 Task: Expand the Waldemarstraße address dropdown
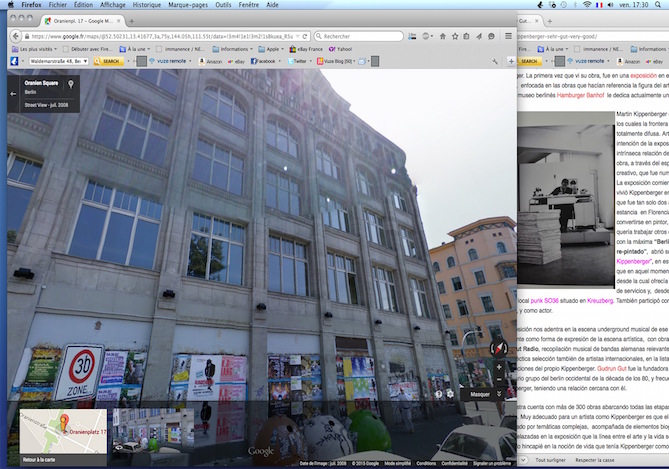pyautogui.click(x=85, y=61)
